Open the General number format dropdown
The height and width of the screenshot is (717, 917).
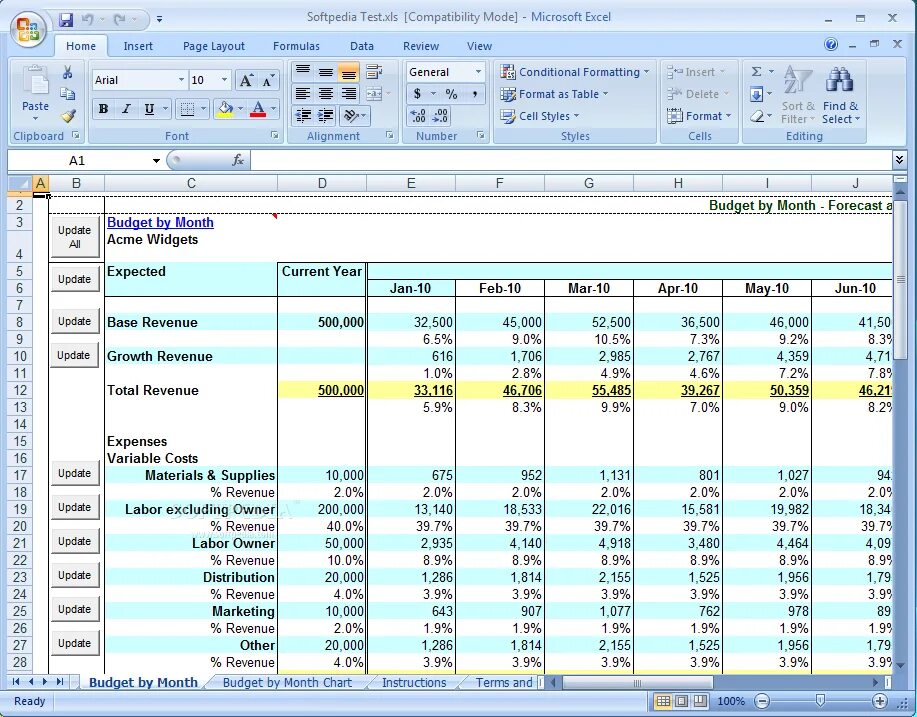(478, 72)
